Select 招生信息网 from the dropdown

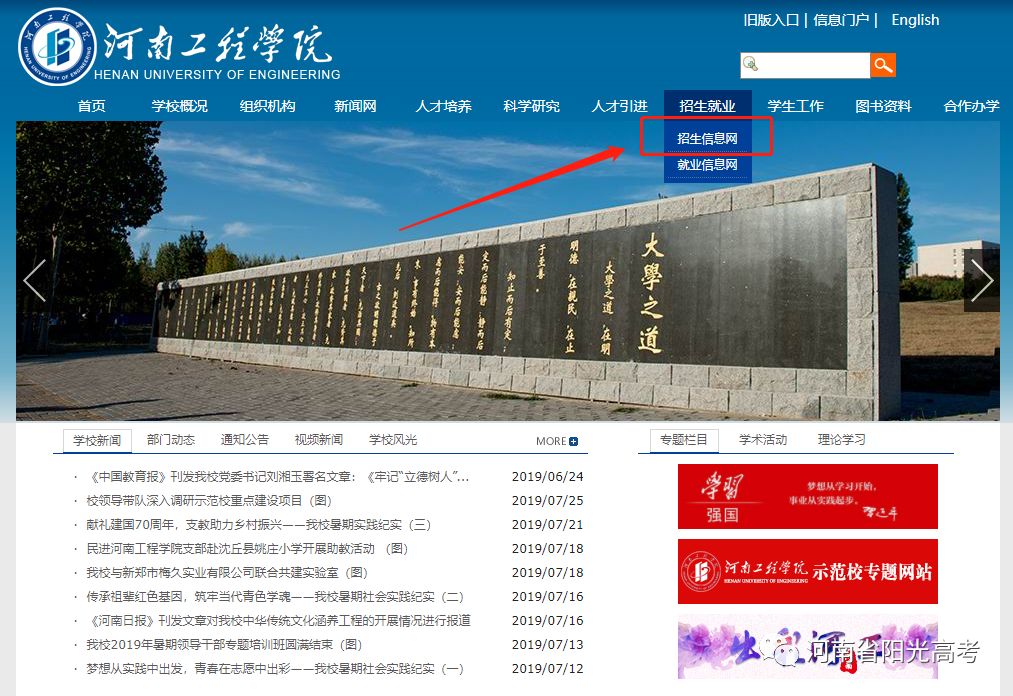point(707,138)
